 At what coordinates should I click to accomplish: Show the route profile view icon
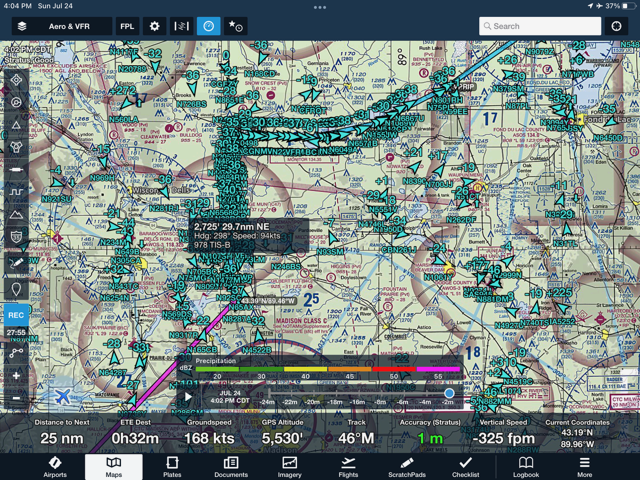(x=182, y=26)
